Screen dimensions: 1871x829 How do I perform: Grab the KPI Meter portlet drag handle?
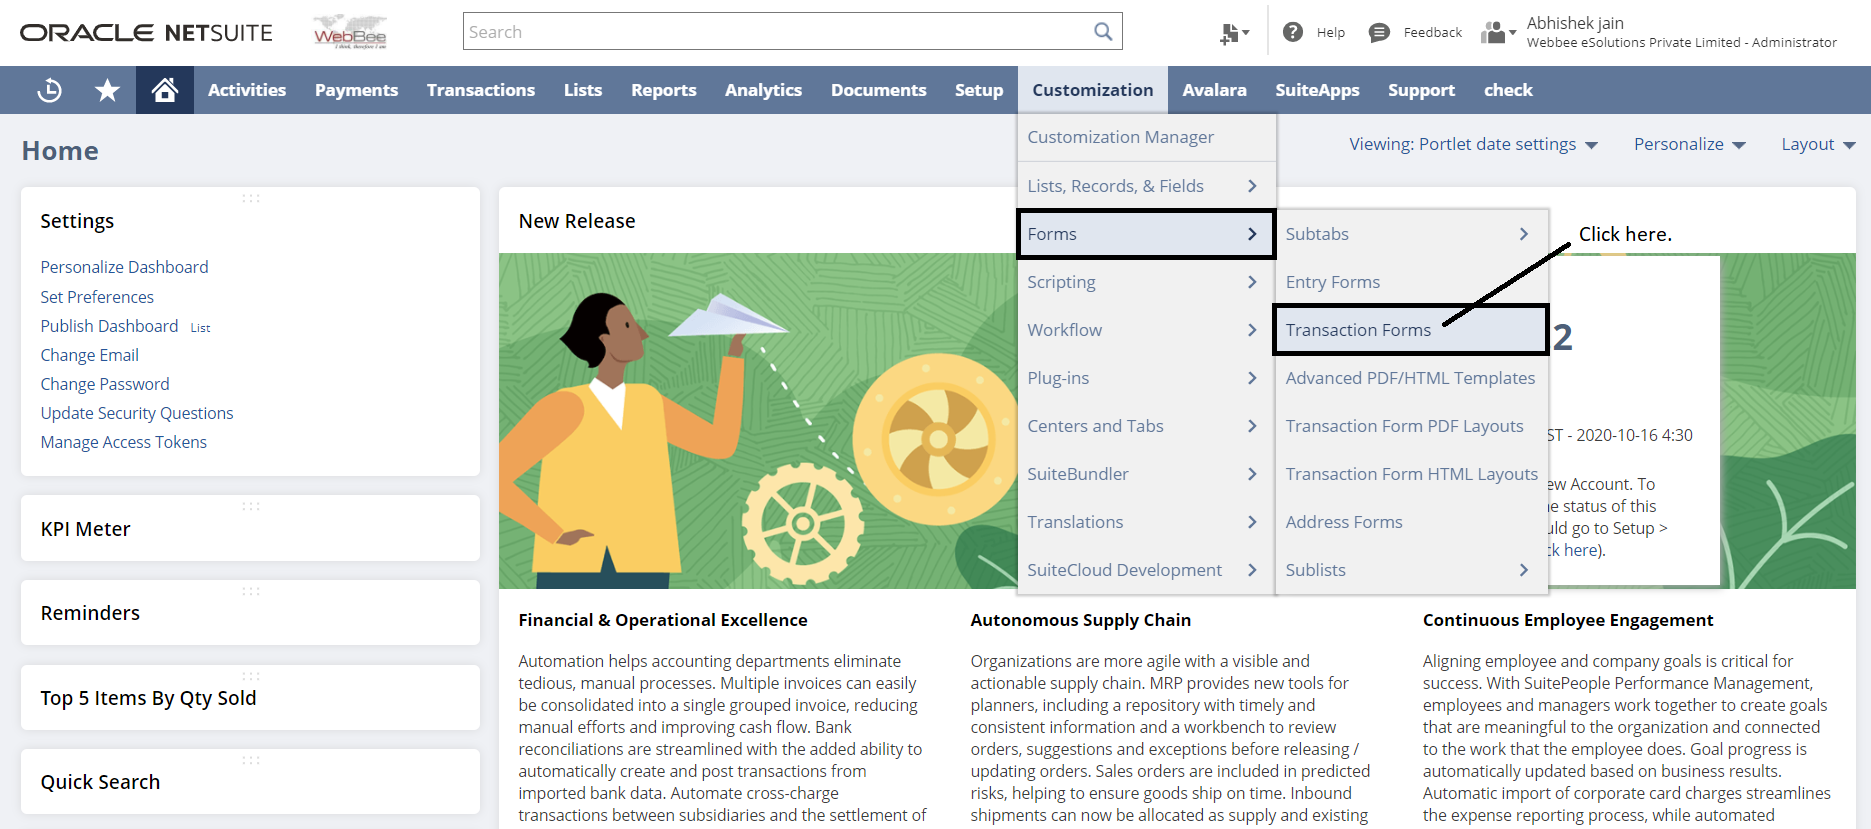click(x=251, y=506)
